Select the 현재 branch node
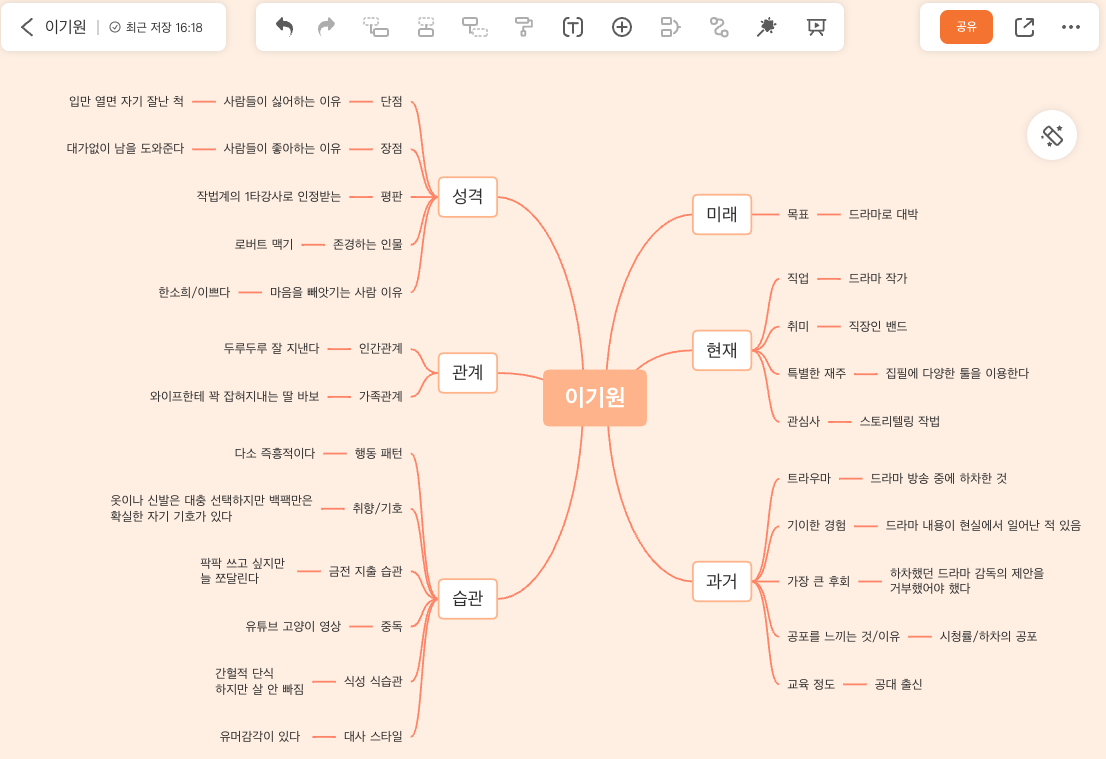1106x759 pixels. click(x=722, y=350)
